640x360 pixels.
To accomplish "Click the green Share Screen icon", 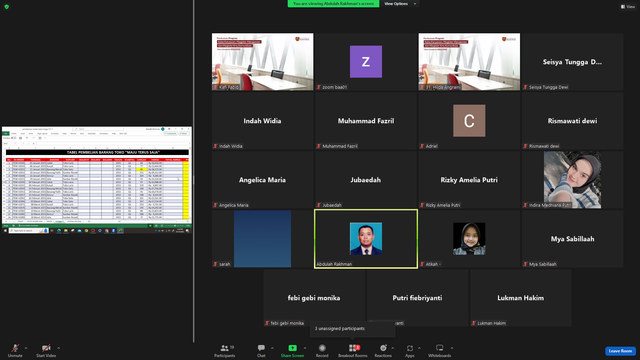I will coord(293,348).
